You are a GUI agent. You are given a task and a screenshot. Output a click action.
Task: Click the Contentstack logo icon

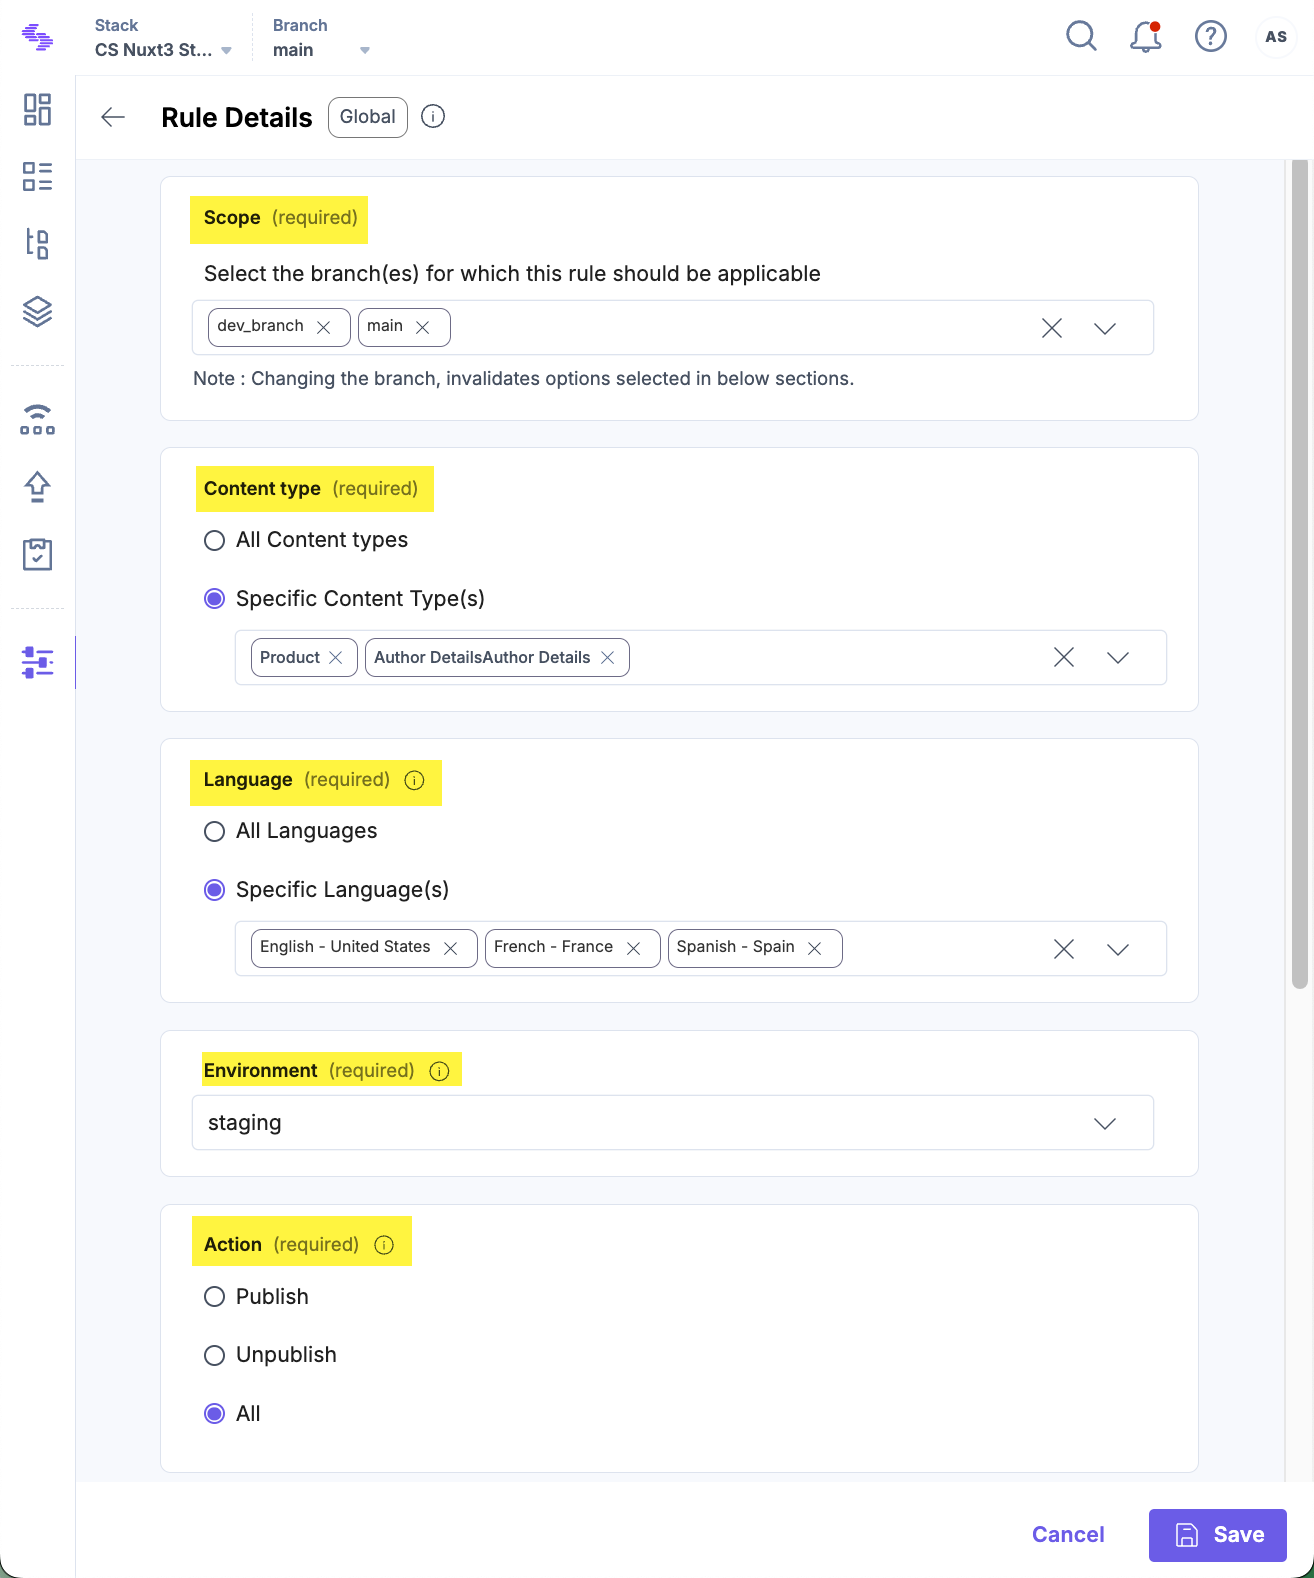click(37, 37)
